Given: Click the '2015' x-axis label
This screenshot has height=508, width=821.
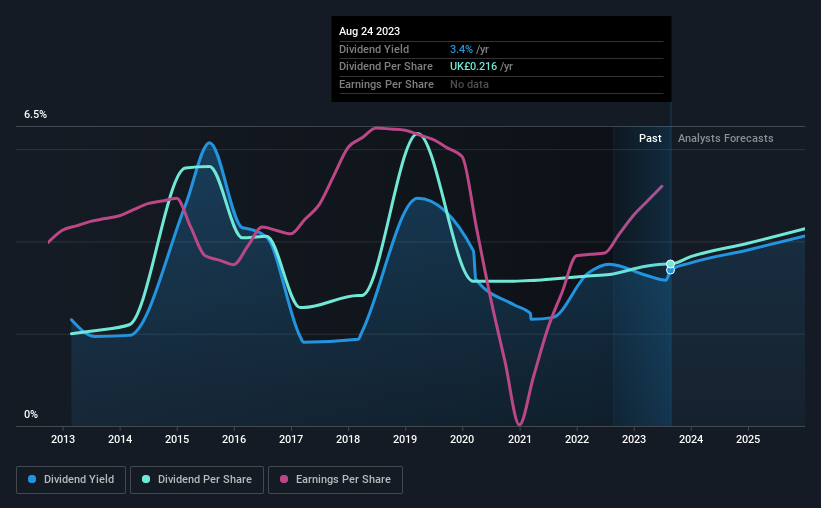Looking at the screenshot, I should click(177, 439).
